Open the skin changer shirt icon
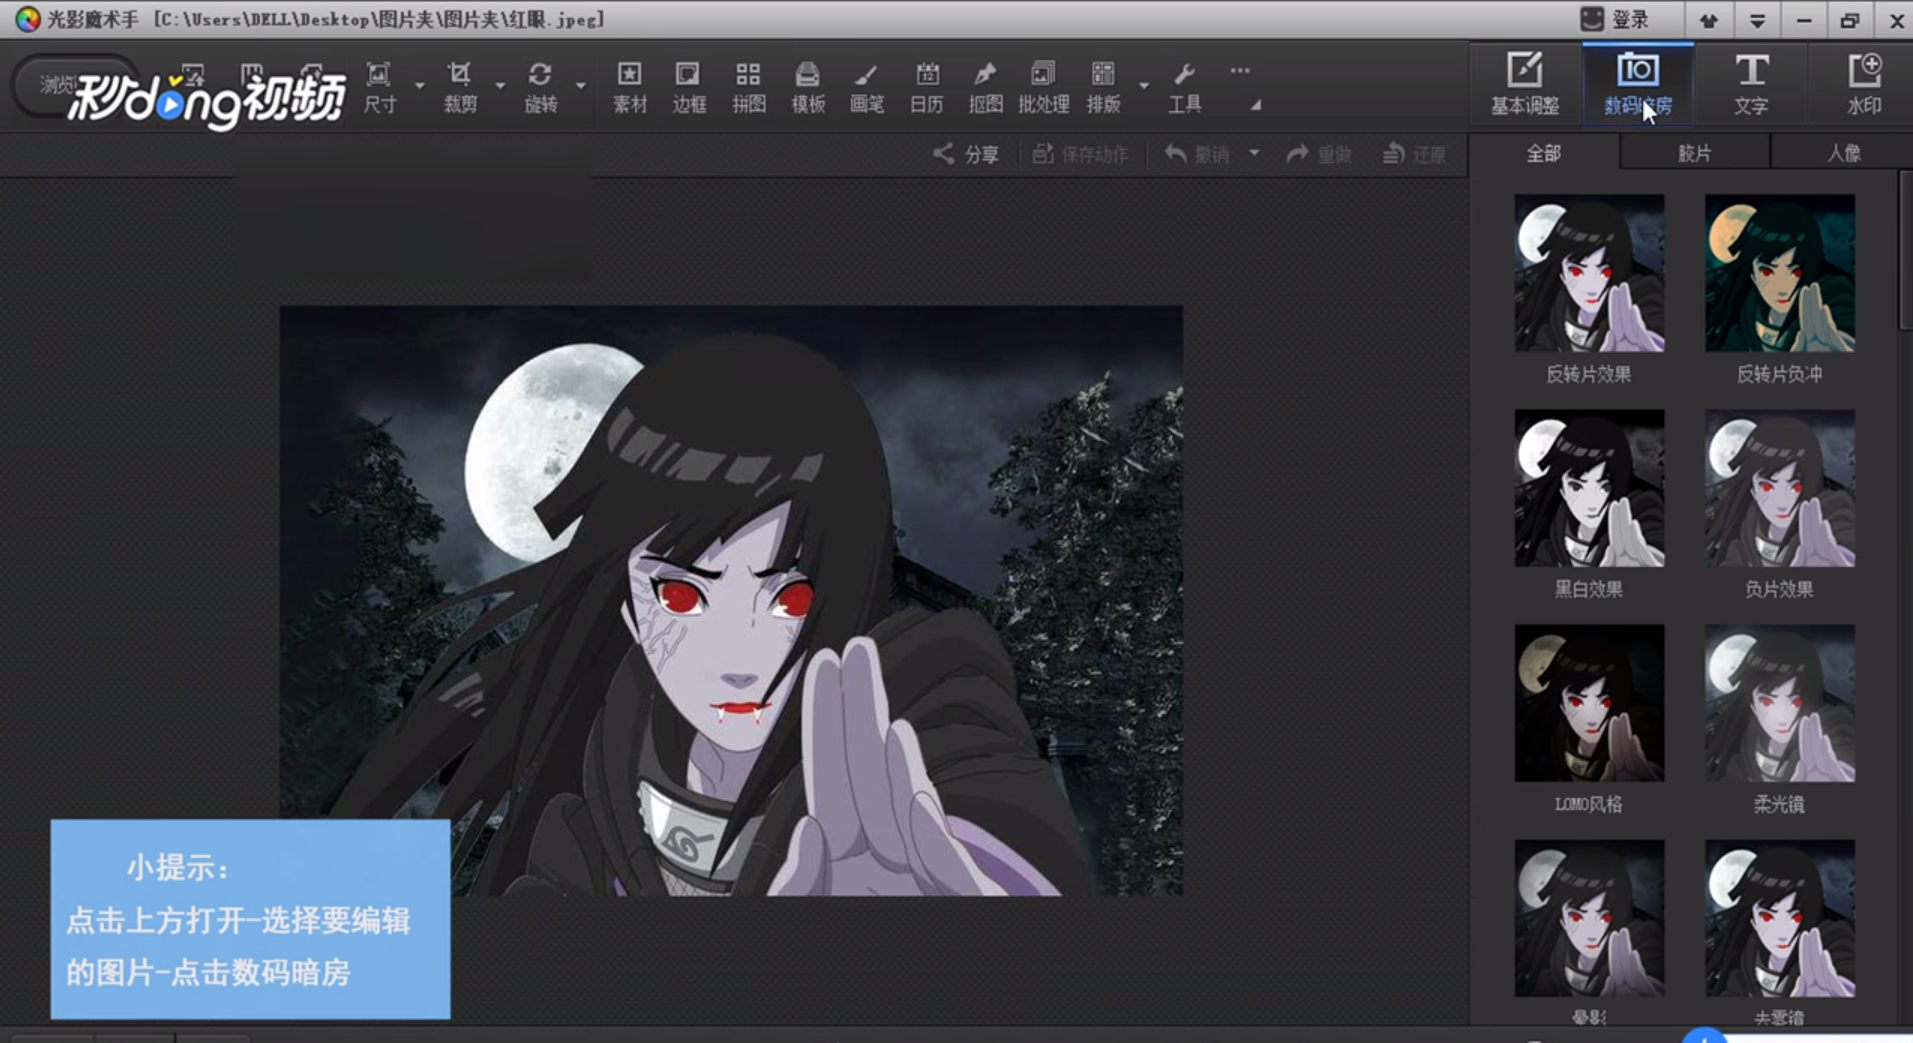This screenshot has height=1043, width=1913. coord(1709,20)
